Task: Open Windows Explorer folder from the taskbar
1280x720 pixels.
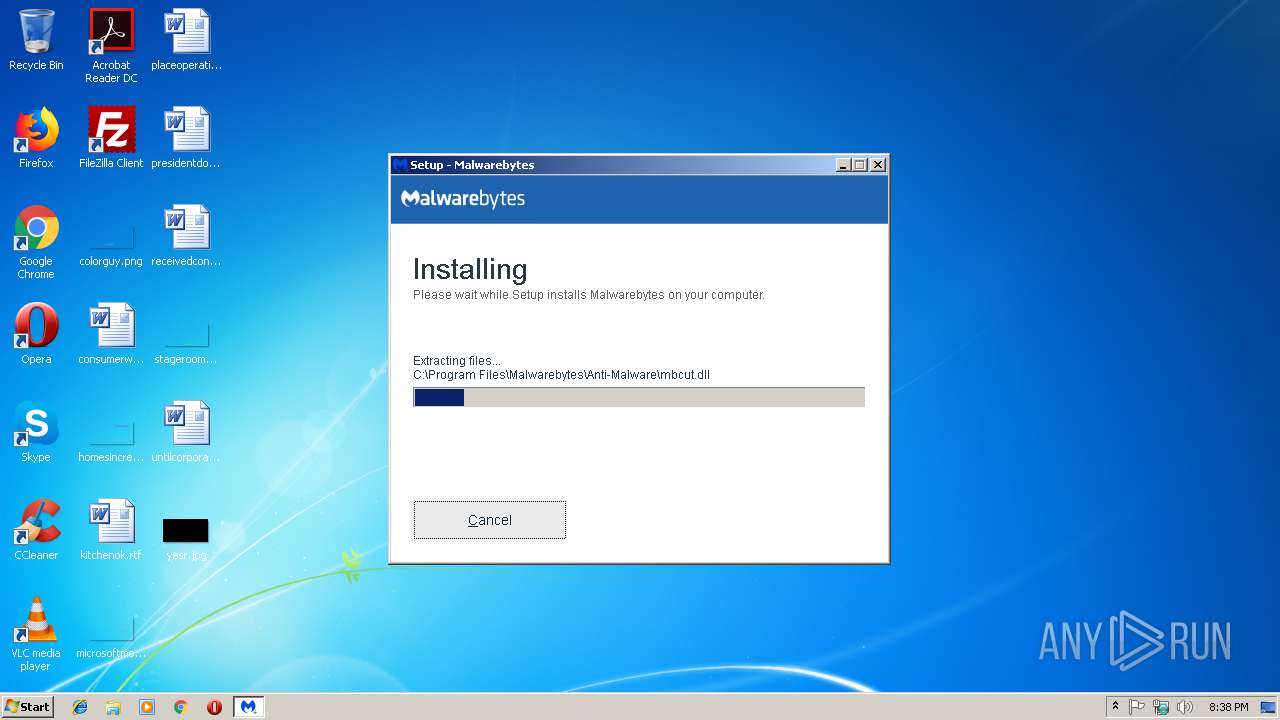Action: coord(113,707)
